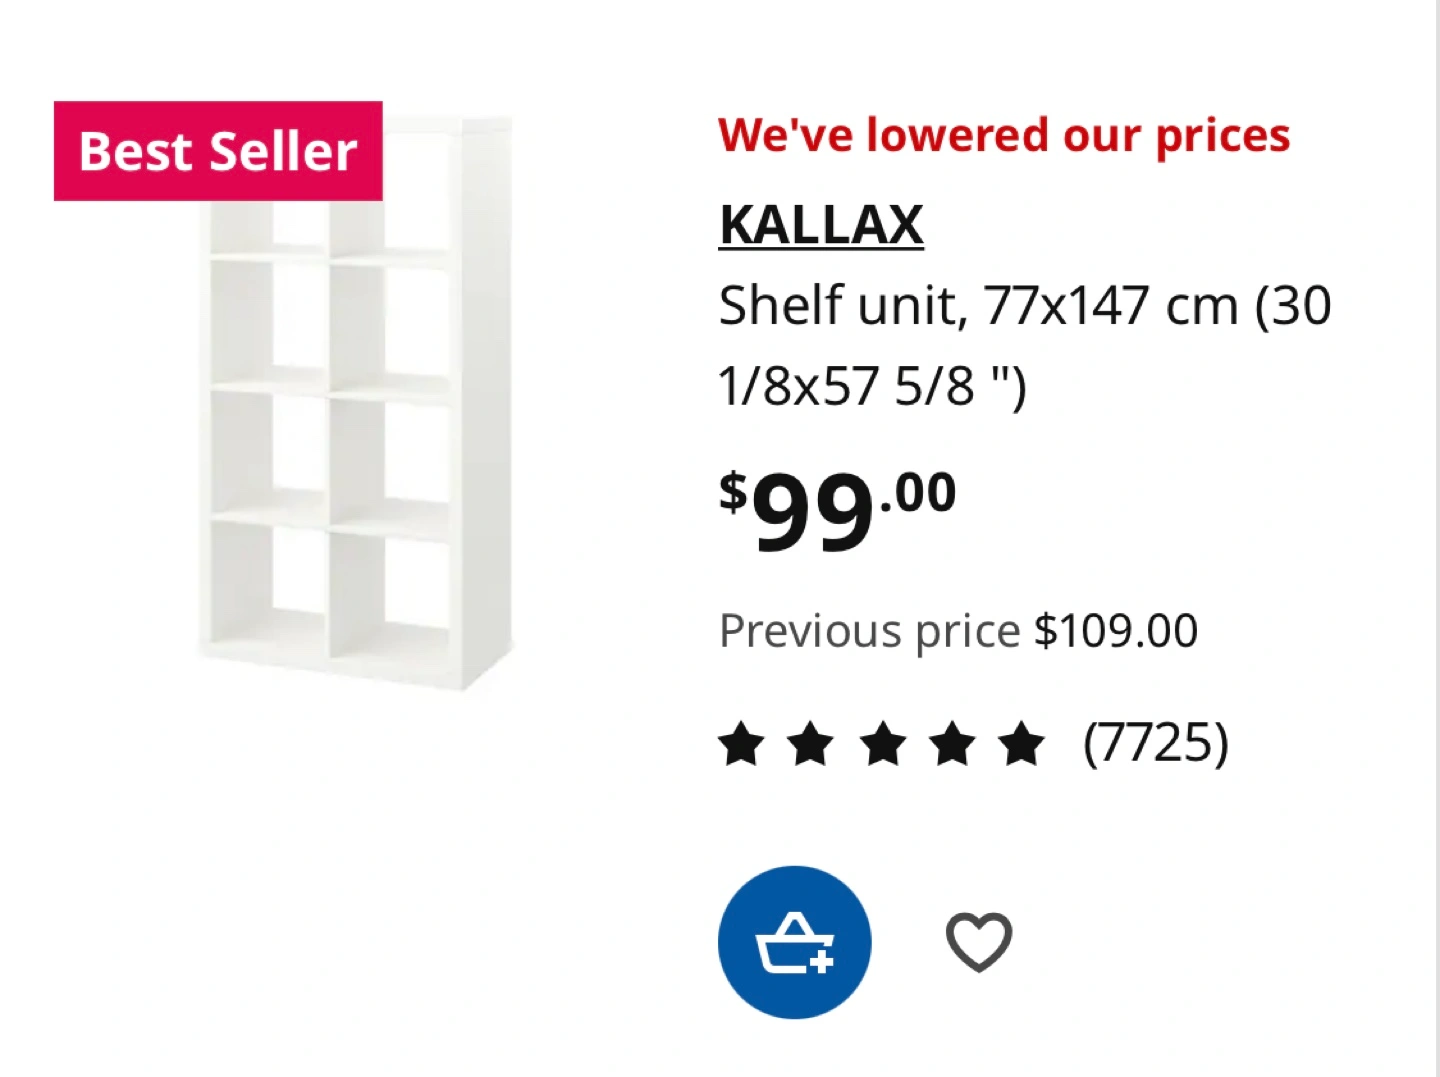This screenshot has height=1077, width=1440.
Task: Click "We've lowered our prices" text
Action: coord(1004,135)
